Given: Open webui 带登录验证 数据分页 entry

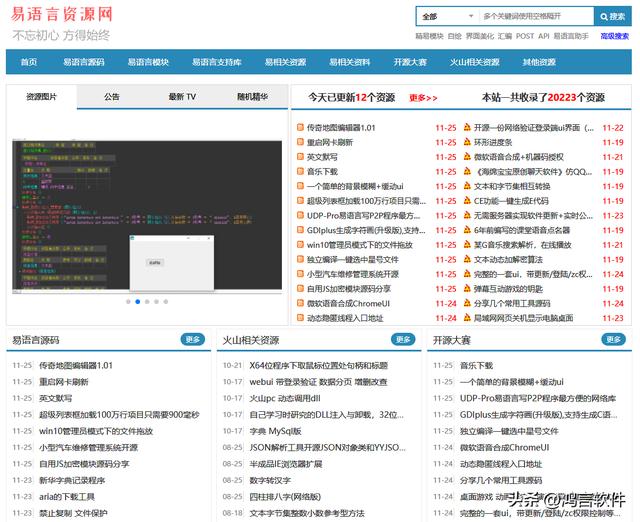Looking at the screenshot, I should tap(318, 382).
